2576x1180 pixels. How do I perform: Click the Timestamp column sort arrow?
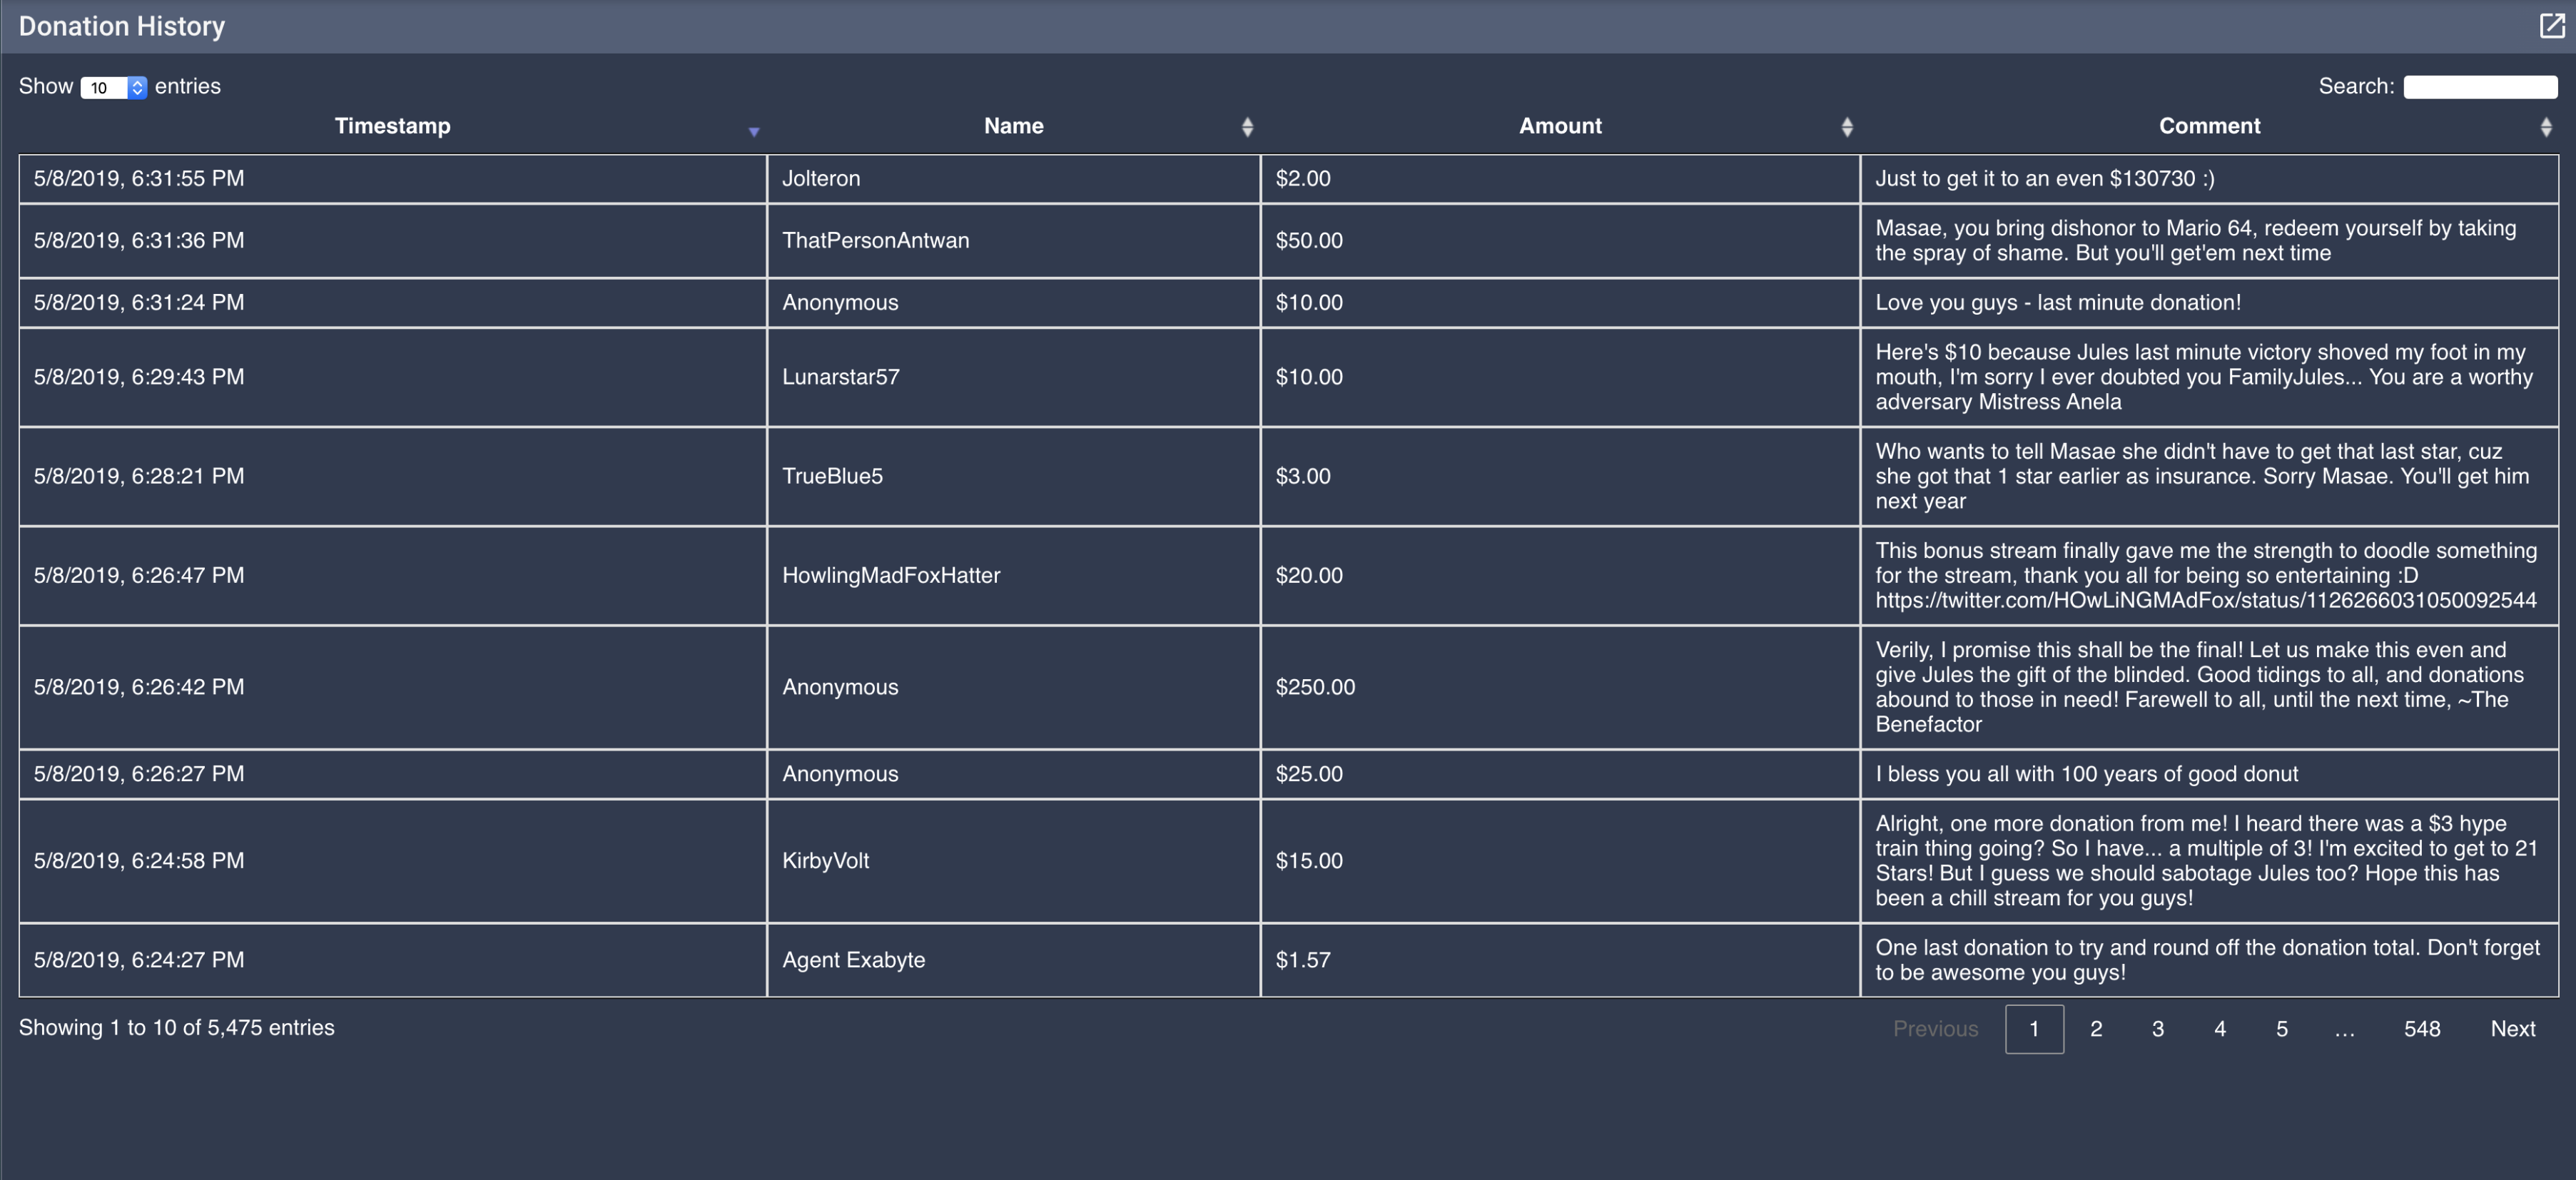tap(754, 131)
